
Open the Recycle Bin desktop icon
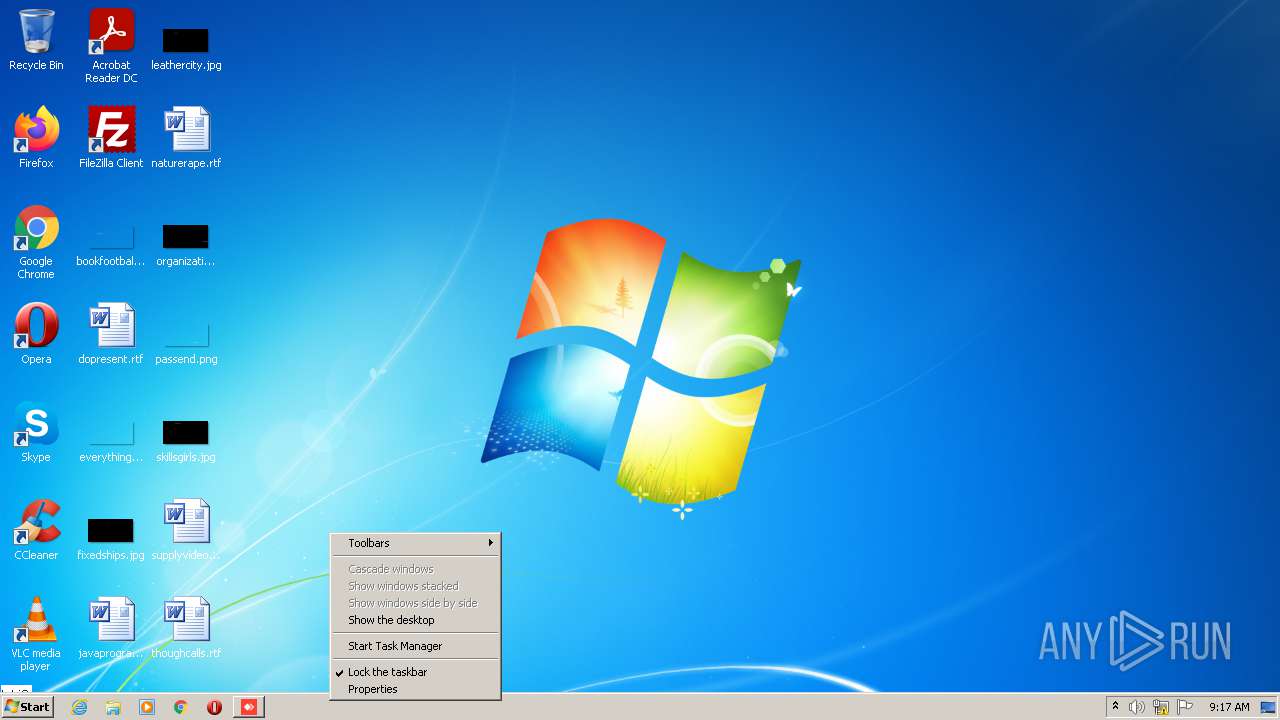point(36,40)
